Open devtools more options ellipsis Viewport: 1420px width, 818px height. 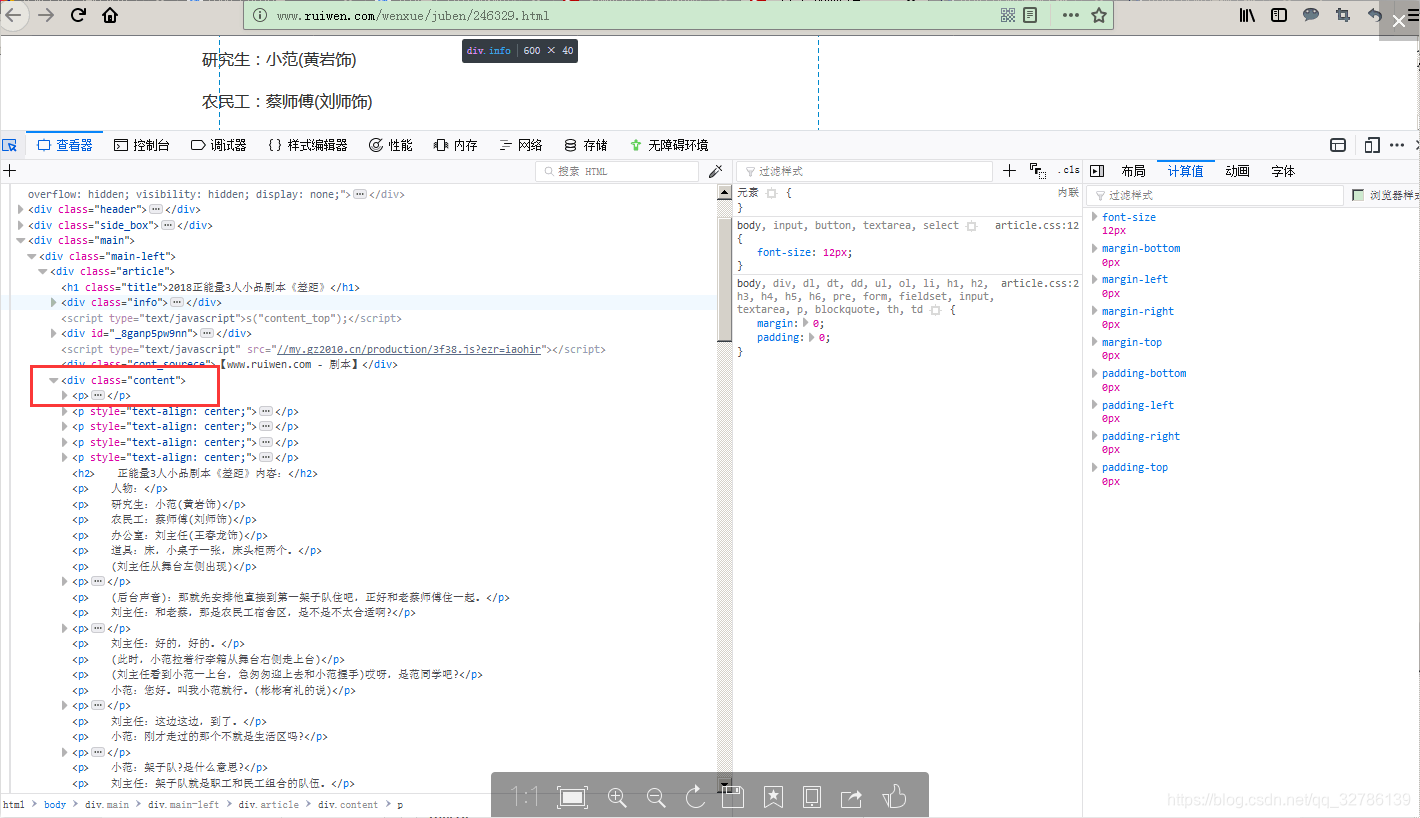1397,145
